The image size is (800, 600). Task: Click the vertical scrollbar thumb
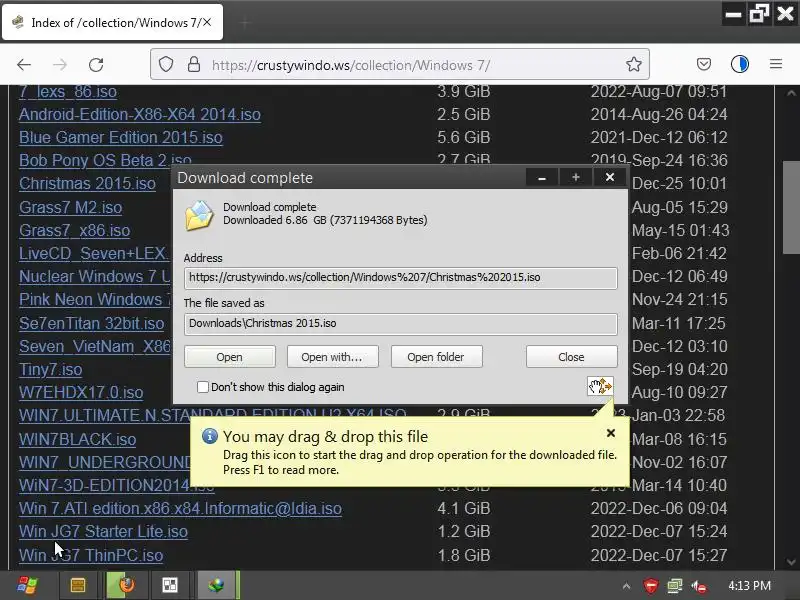pyautogui.click(x=791, y=209)
